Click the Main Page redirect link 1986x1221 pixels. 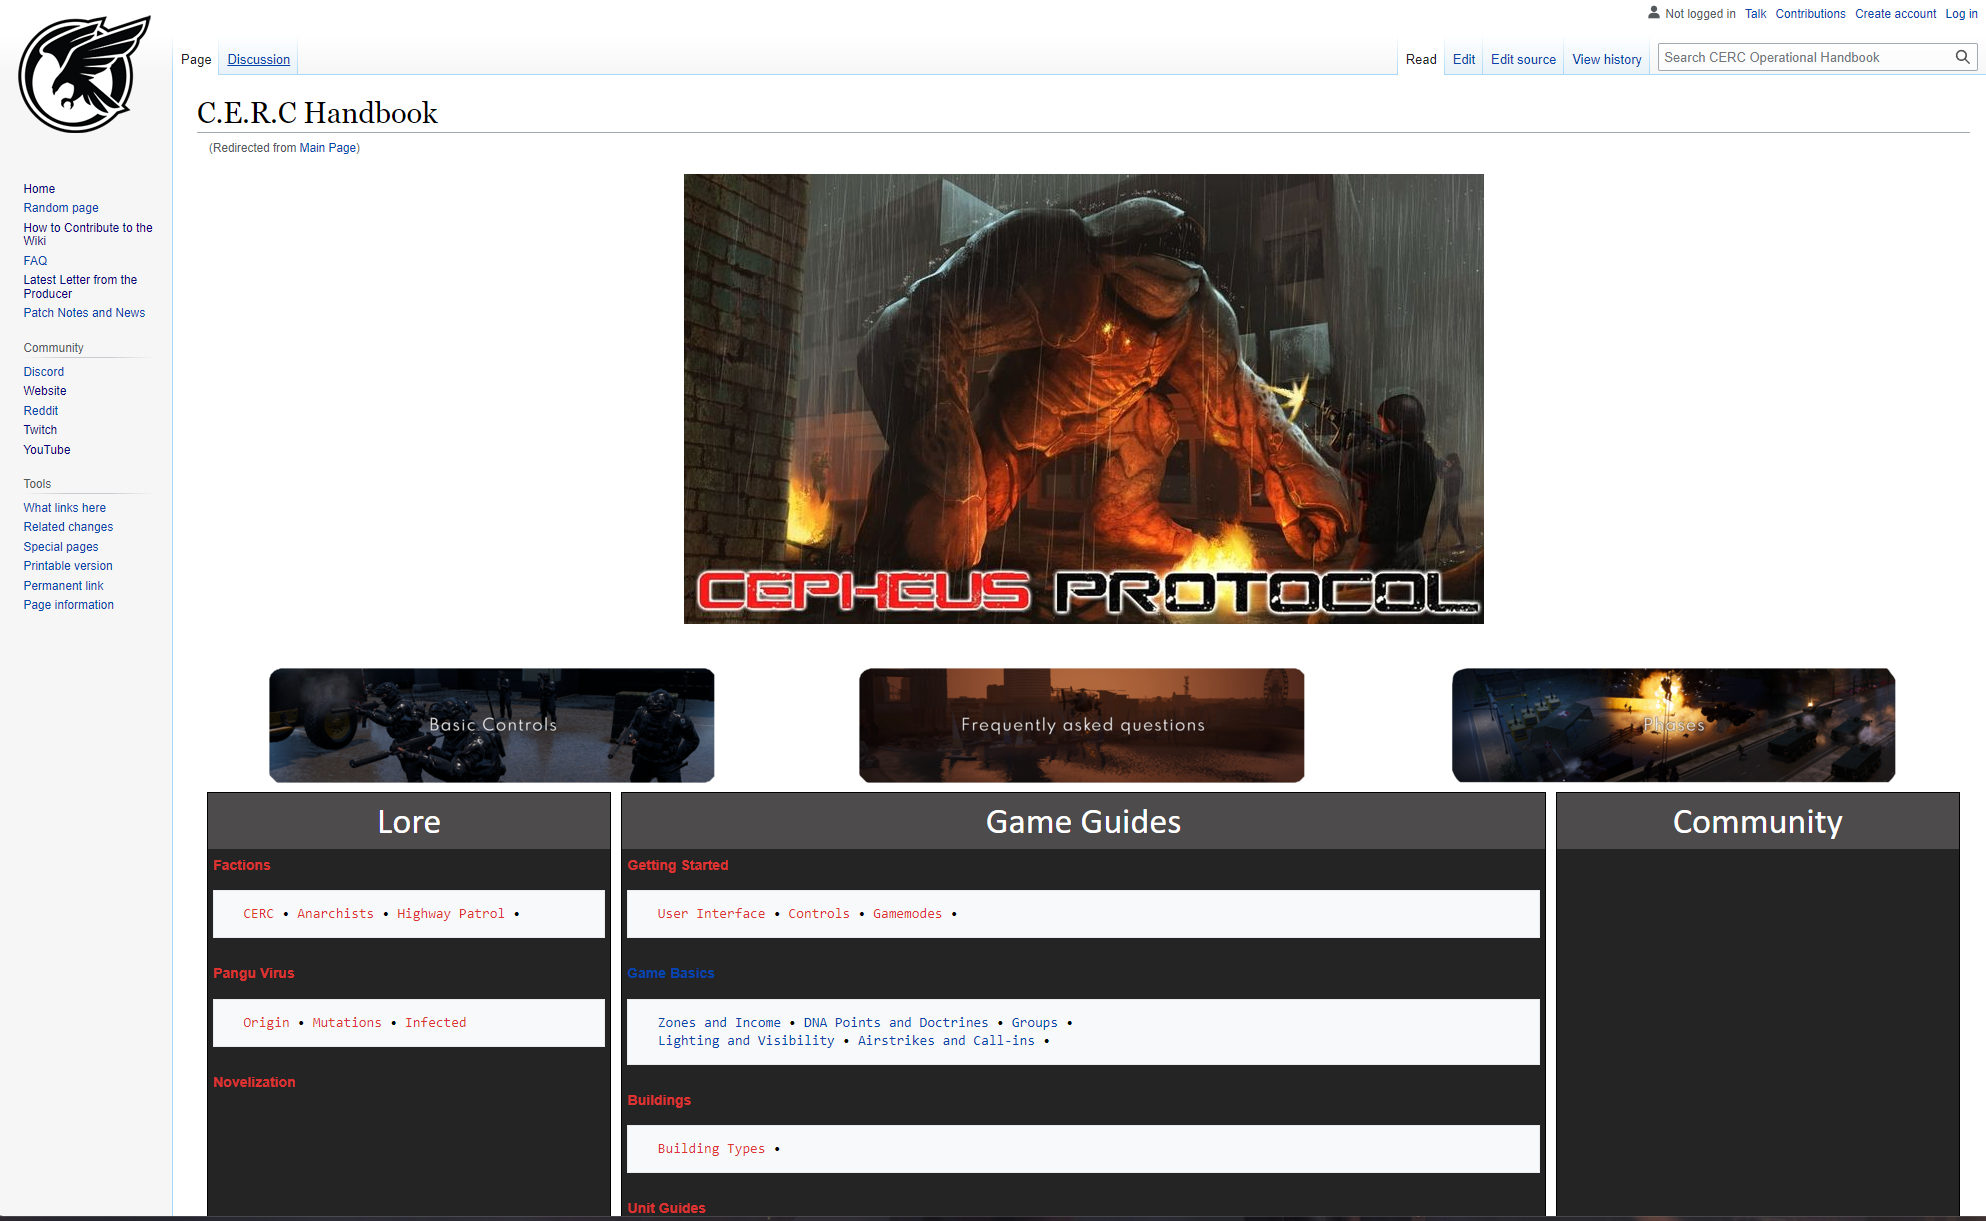[328, 147]
